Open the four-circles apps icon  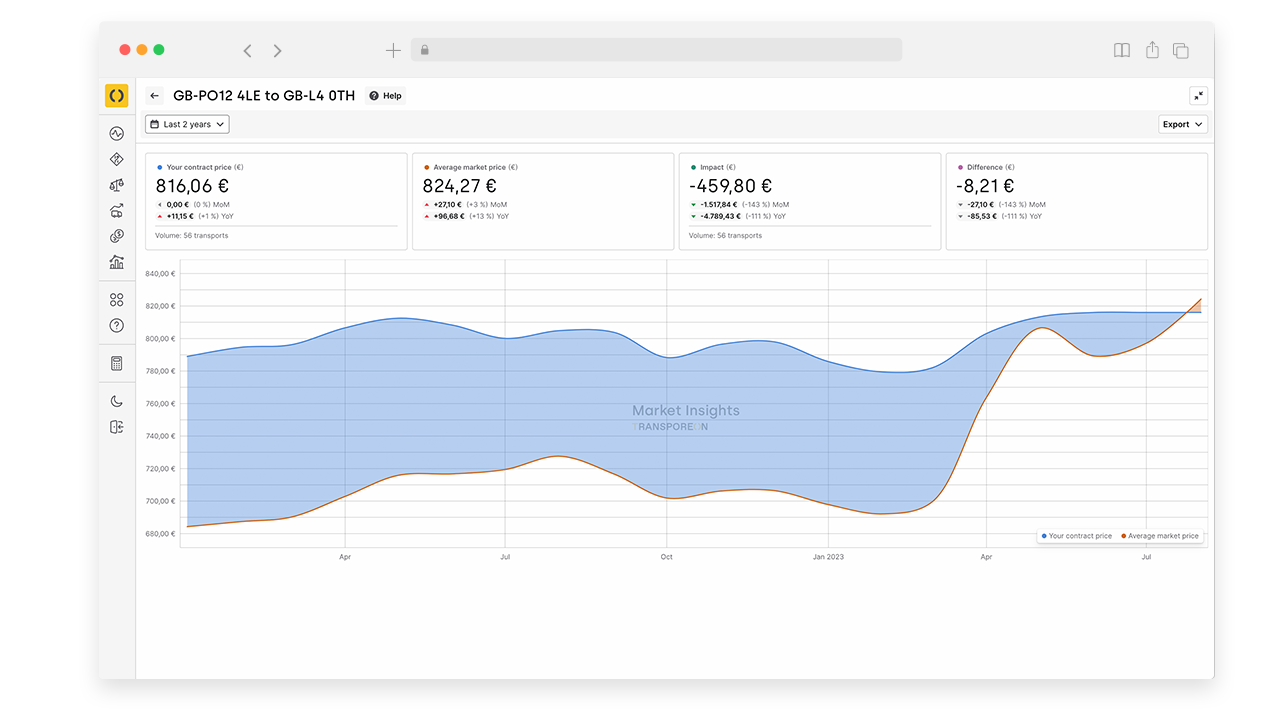(x=117, y=300)
